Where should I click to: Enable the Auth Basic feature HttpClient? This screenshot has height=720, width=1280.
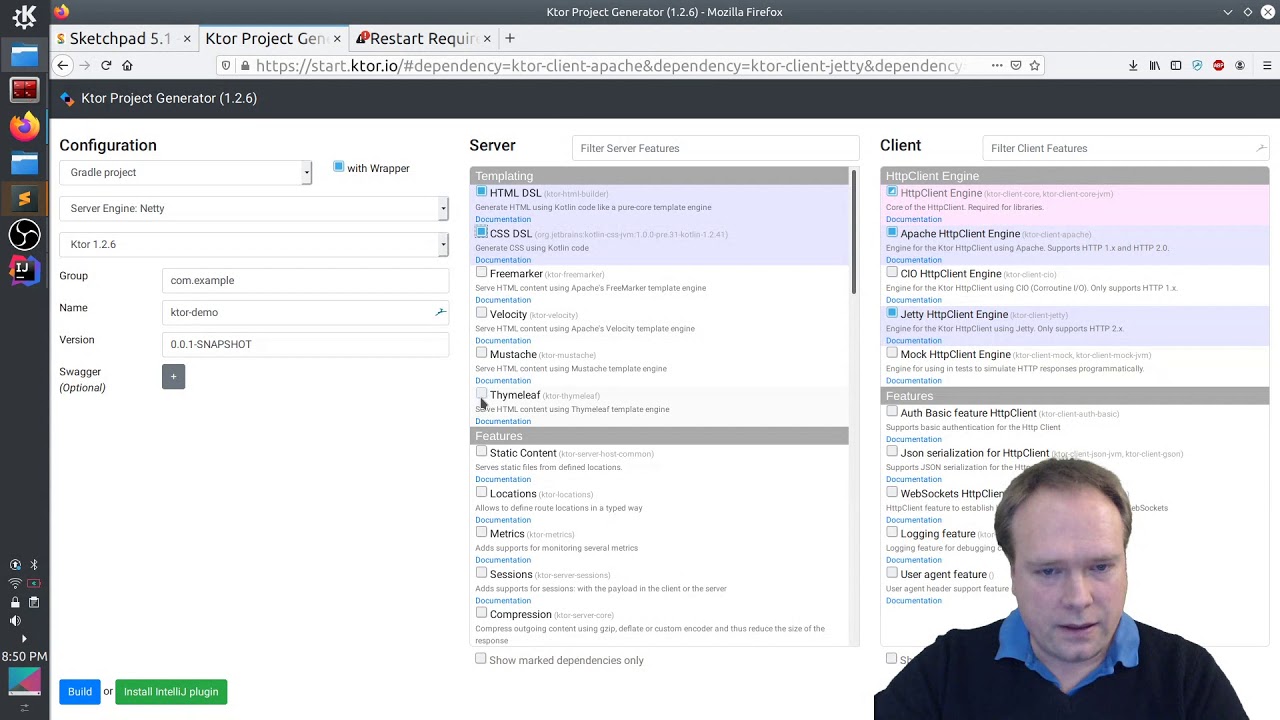click(892, 412)
